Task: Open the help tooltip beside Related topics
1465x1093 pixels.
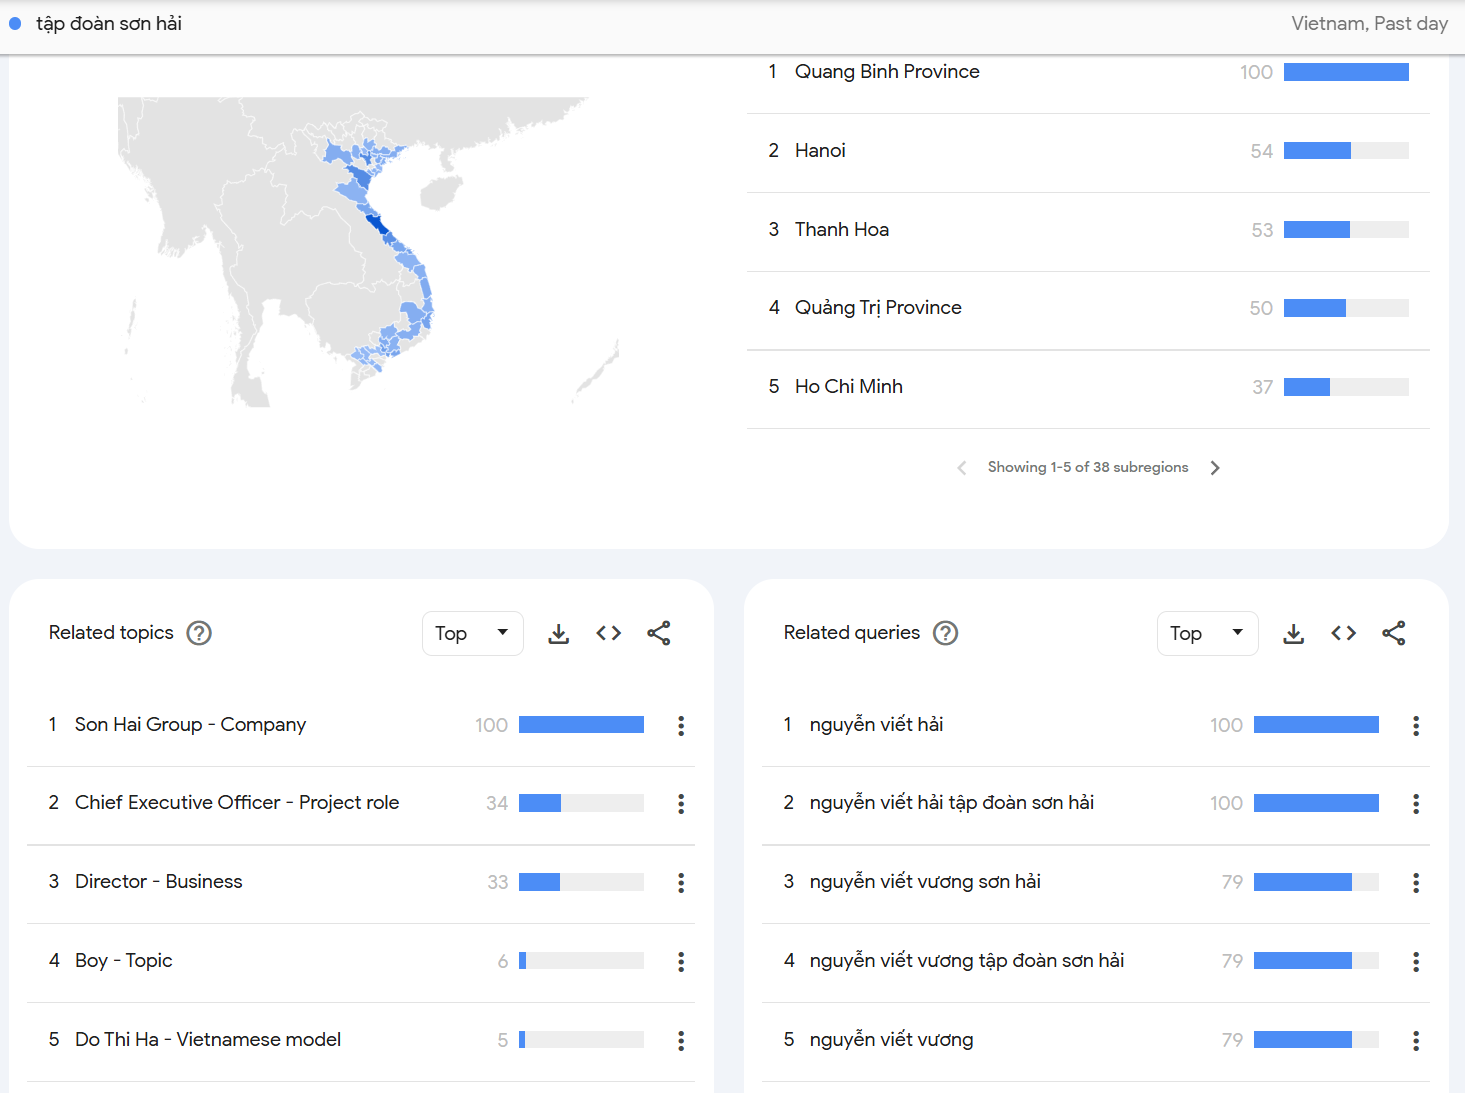Action: tap(199, 632)
